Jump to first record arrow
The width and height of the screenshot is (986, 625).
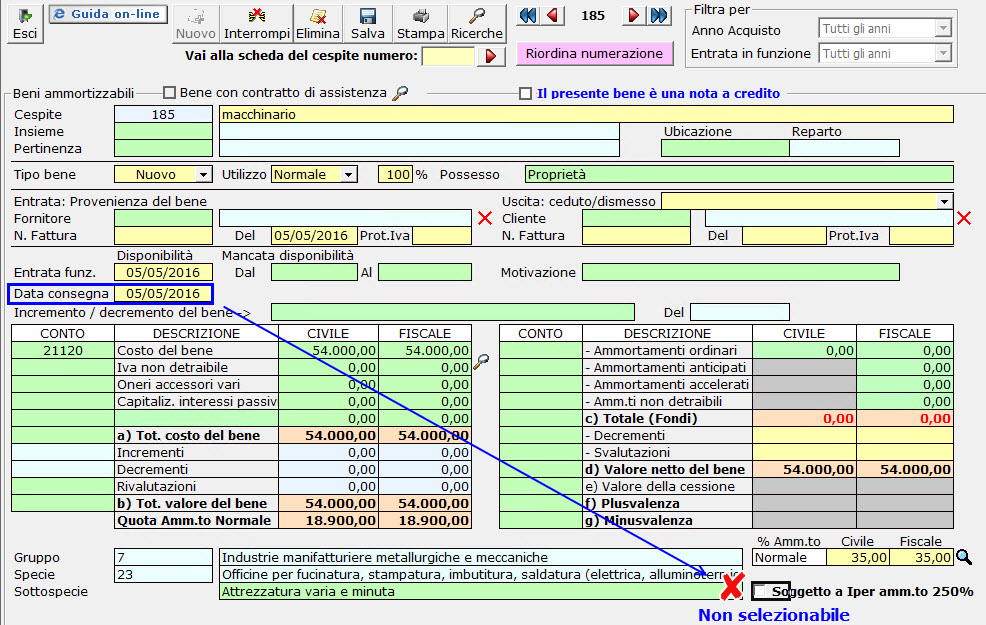(x=529, y=16)
